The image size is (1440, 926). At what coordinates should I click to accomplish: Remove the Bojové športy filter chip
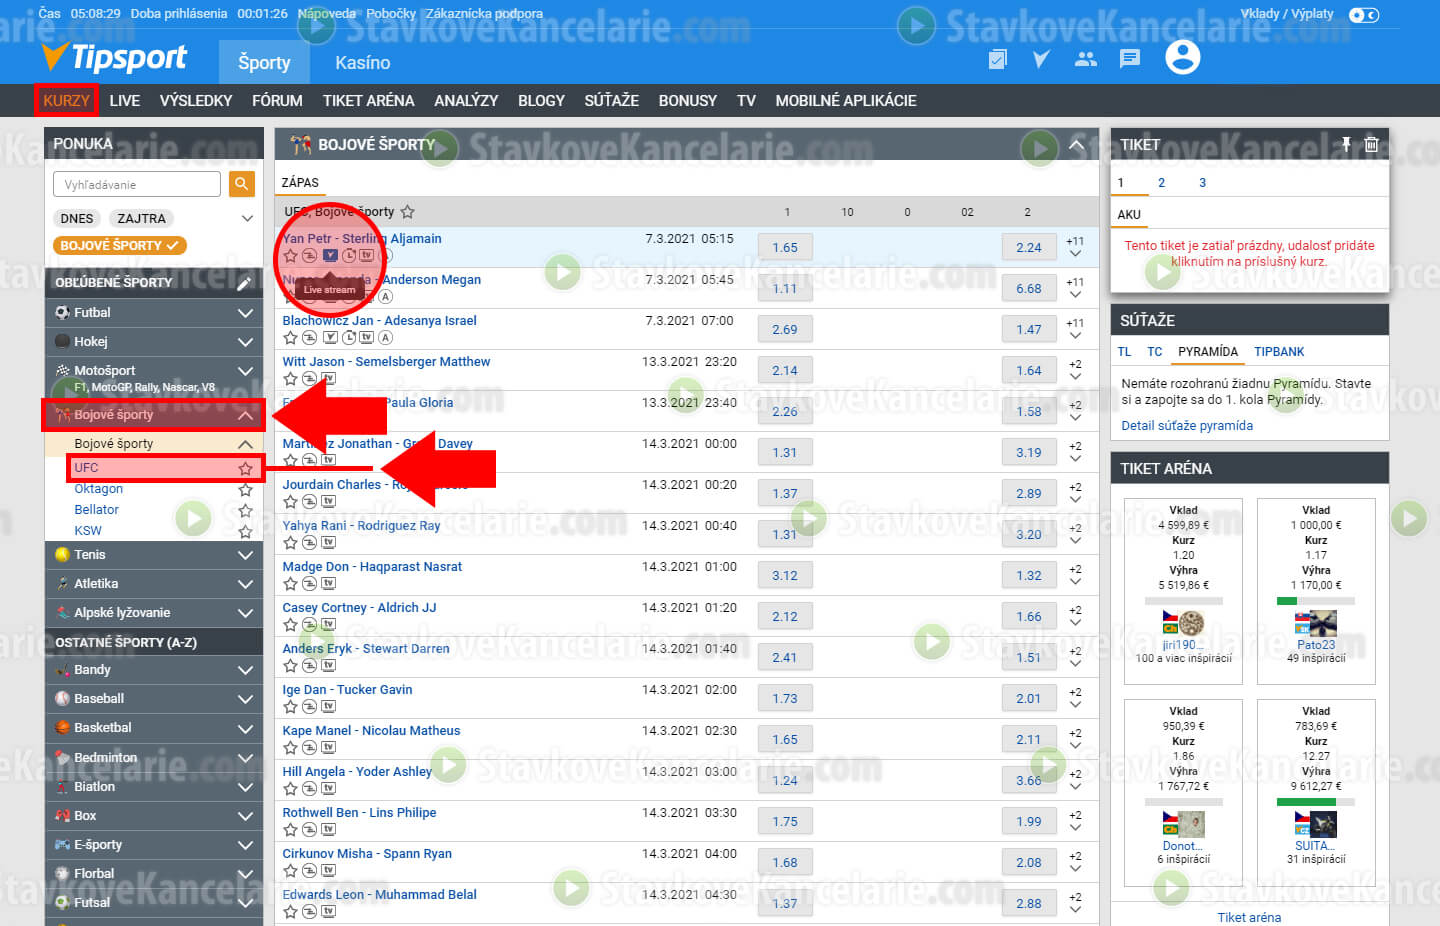[x=120, y=245]
